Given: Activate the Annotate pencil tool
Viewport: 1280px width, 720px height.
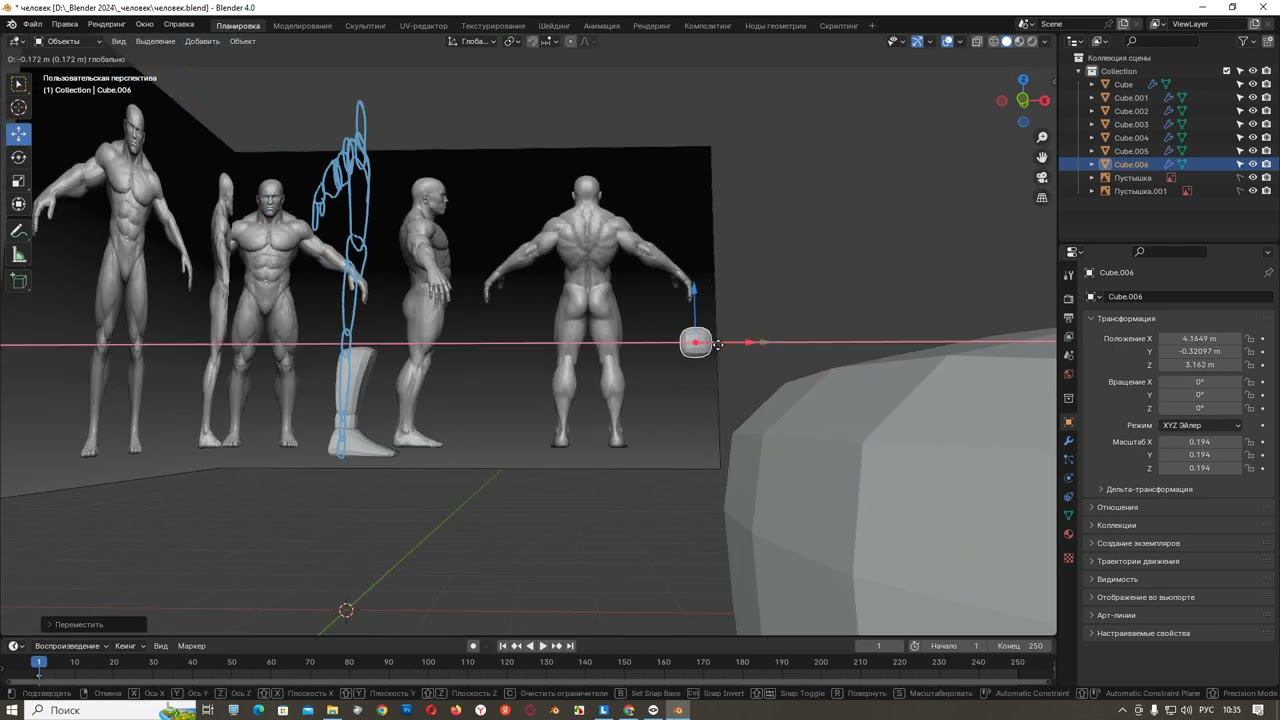Looking at the screenshot, I should click(x=19, y=231).
